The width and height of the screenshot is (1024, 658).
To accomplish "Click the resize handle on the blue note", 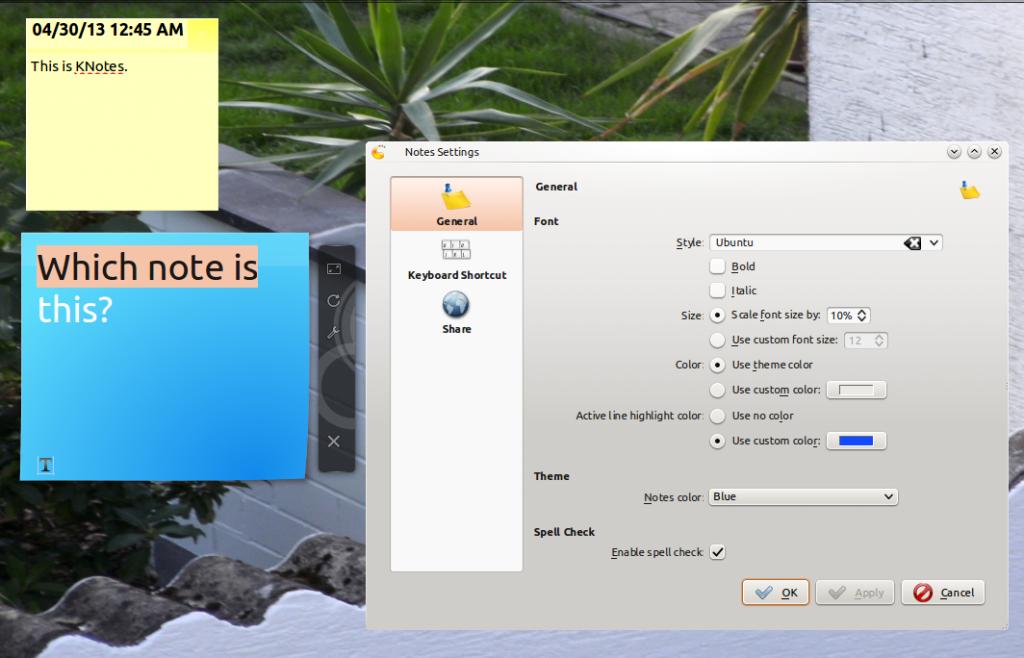I will pyautogui.click(x=334, y=269).
